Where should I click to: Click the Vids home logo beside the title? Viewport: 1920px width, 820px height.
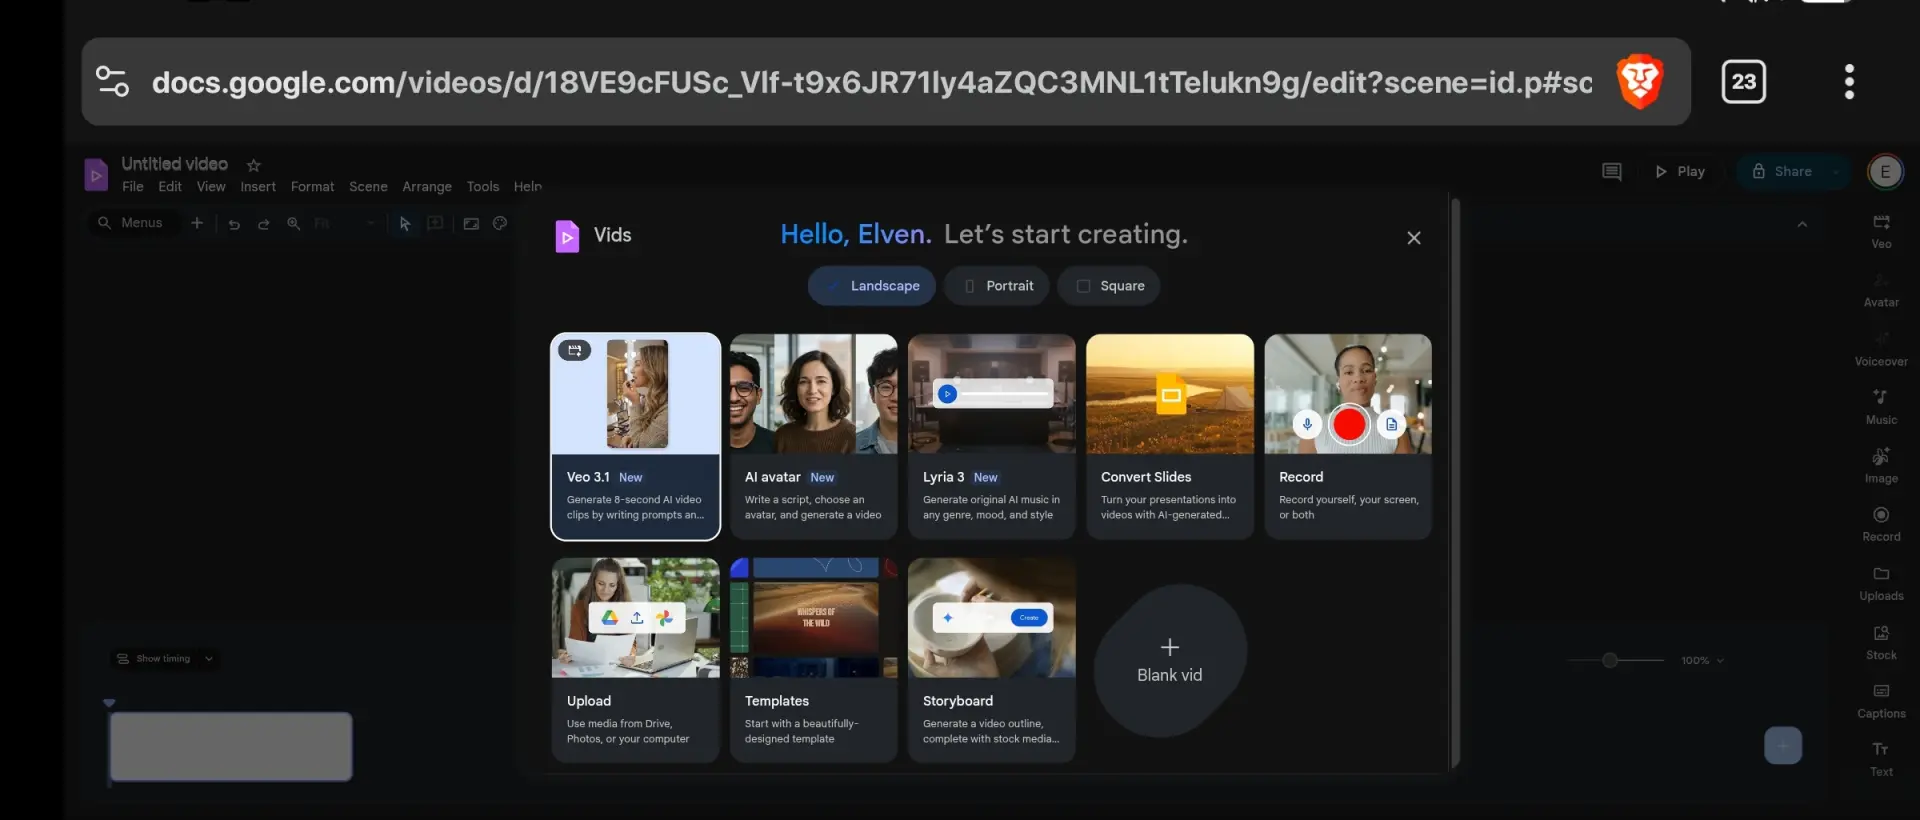tap(96, 175)
